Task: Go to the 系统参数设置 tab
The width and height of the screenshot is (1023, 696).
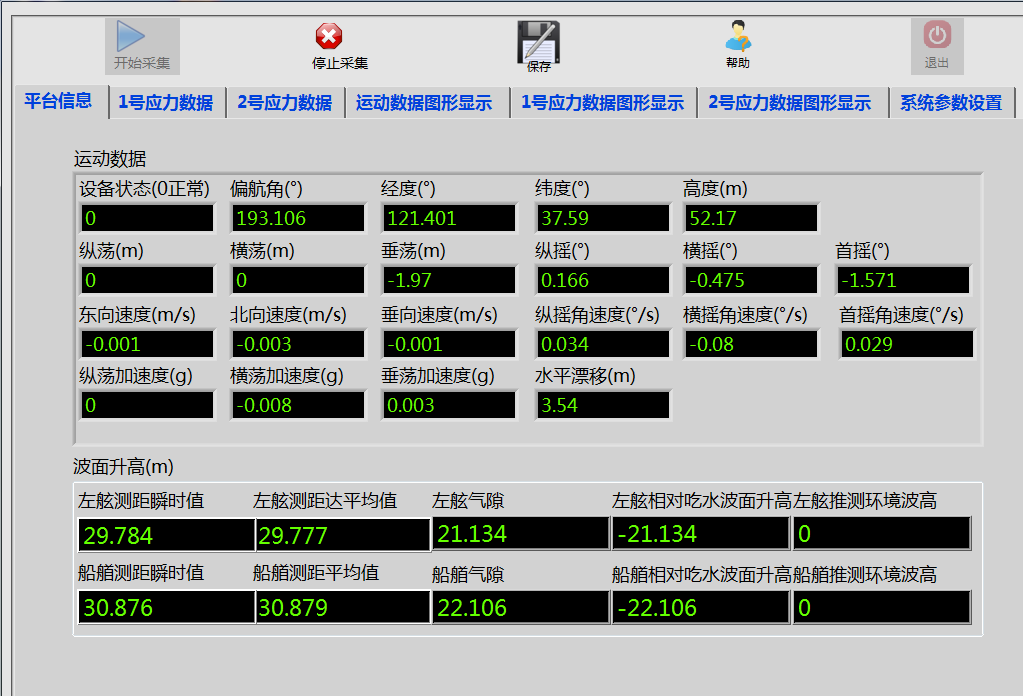Action: (951, 103)
